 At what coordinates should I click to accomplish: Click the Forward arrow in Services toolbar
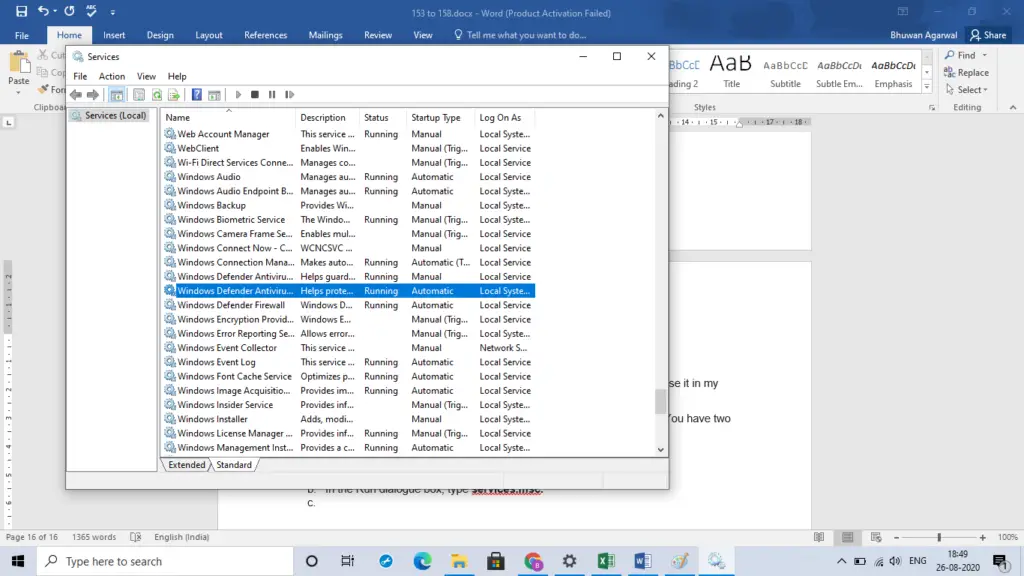pos(93,95)
